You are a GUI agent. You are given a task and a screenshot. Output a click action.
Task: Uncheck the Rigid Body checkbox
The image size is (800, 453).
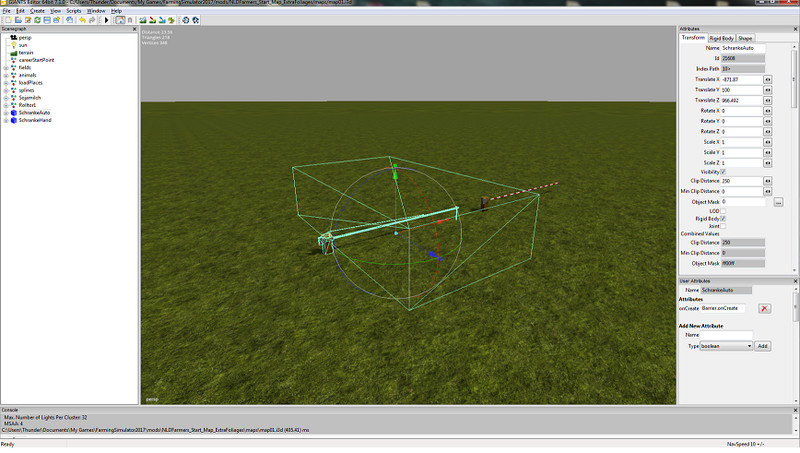tap(724, 218)
